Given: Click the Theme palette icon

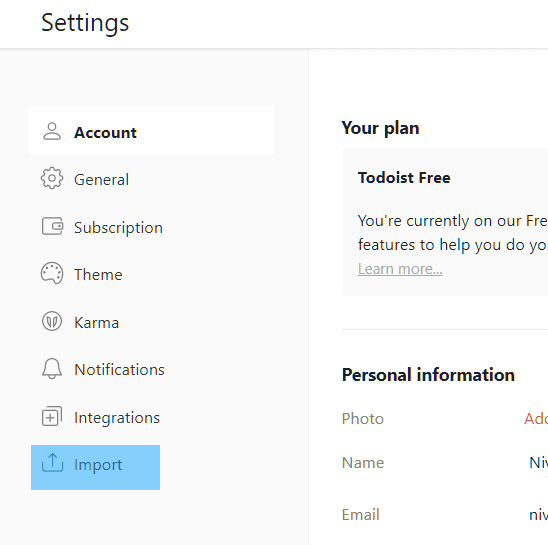Looking at the screenshot, I should pyautogui.click(x=52, y=273).
